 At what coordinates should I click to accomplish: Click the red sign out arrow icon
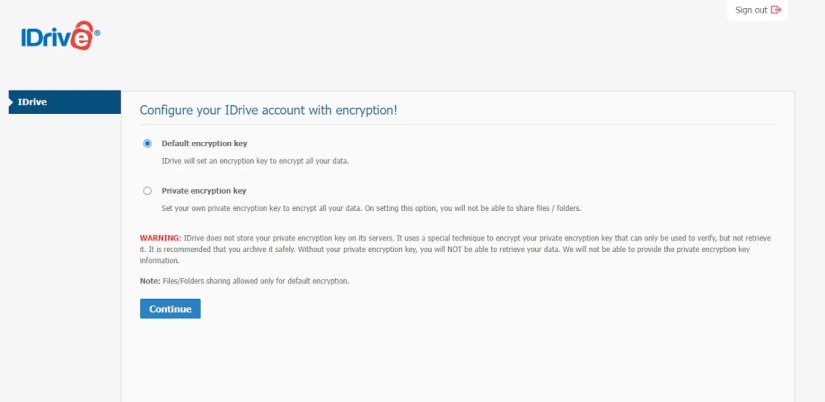click(776, 10)
